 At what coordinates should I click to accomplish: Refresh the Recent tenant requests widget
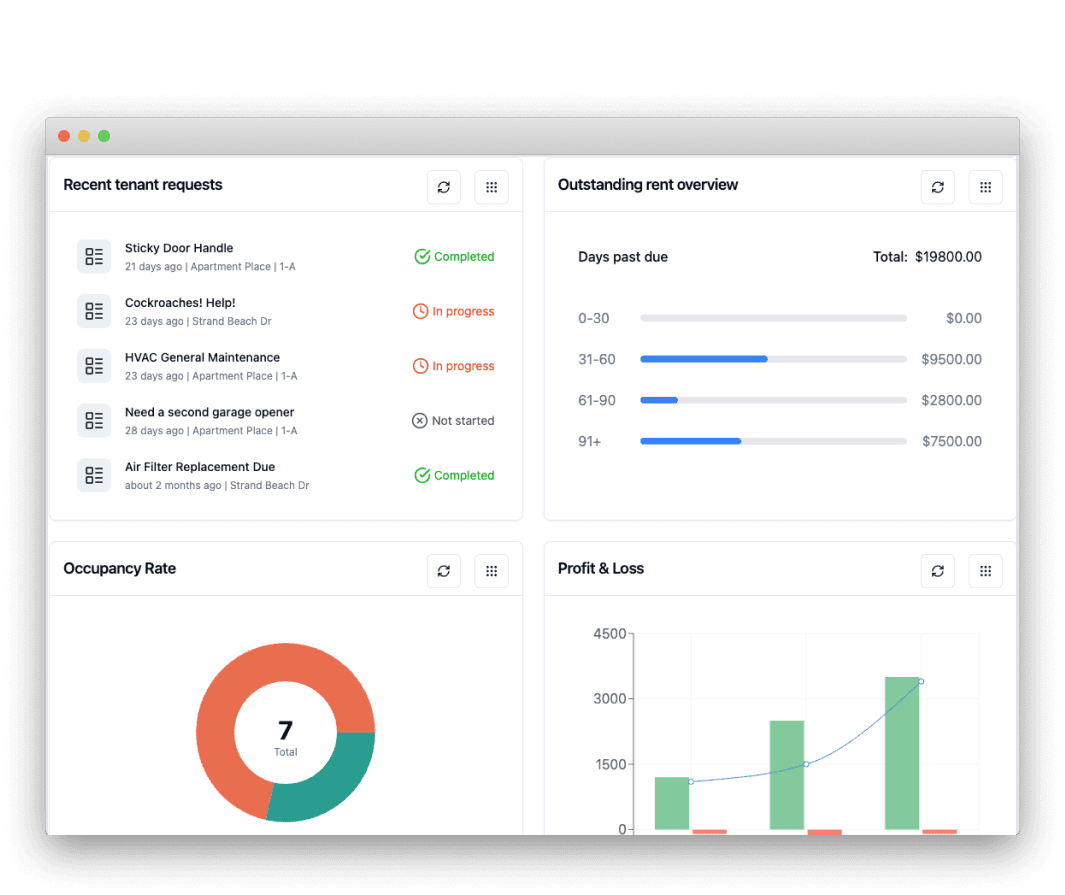click(444, 187)
